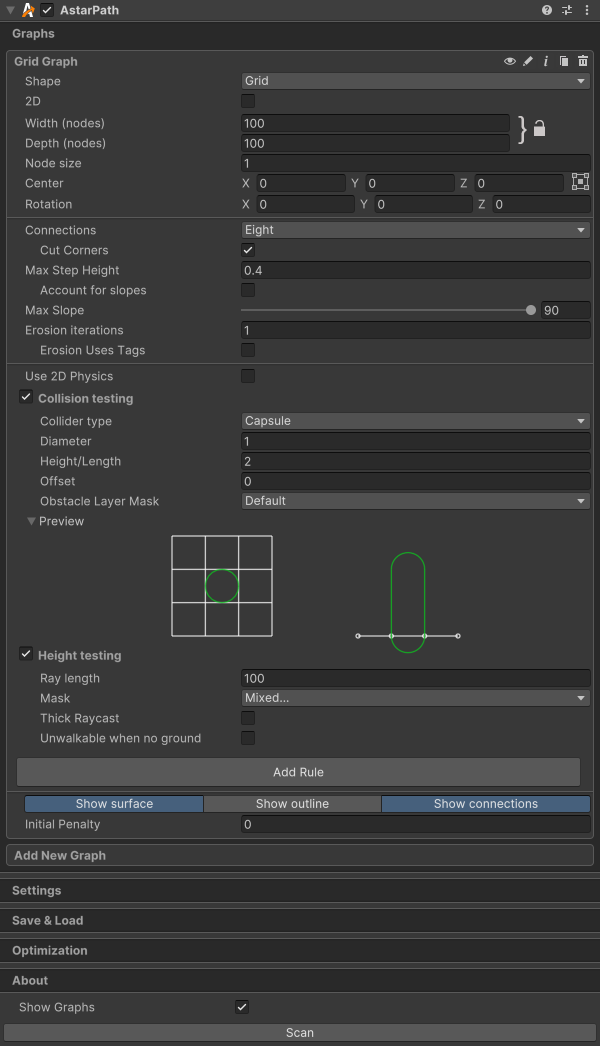Collapse the Preview foldout
The width and height of the screenshot is (600, 1046).
click(32, 521)
